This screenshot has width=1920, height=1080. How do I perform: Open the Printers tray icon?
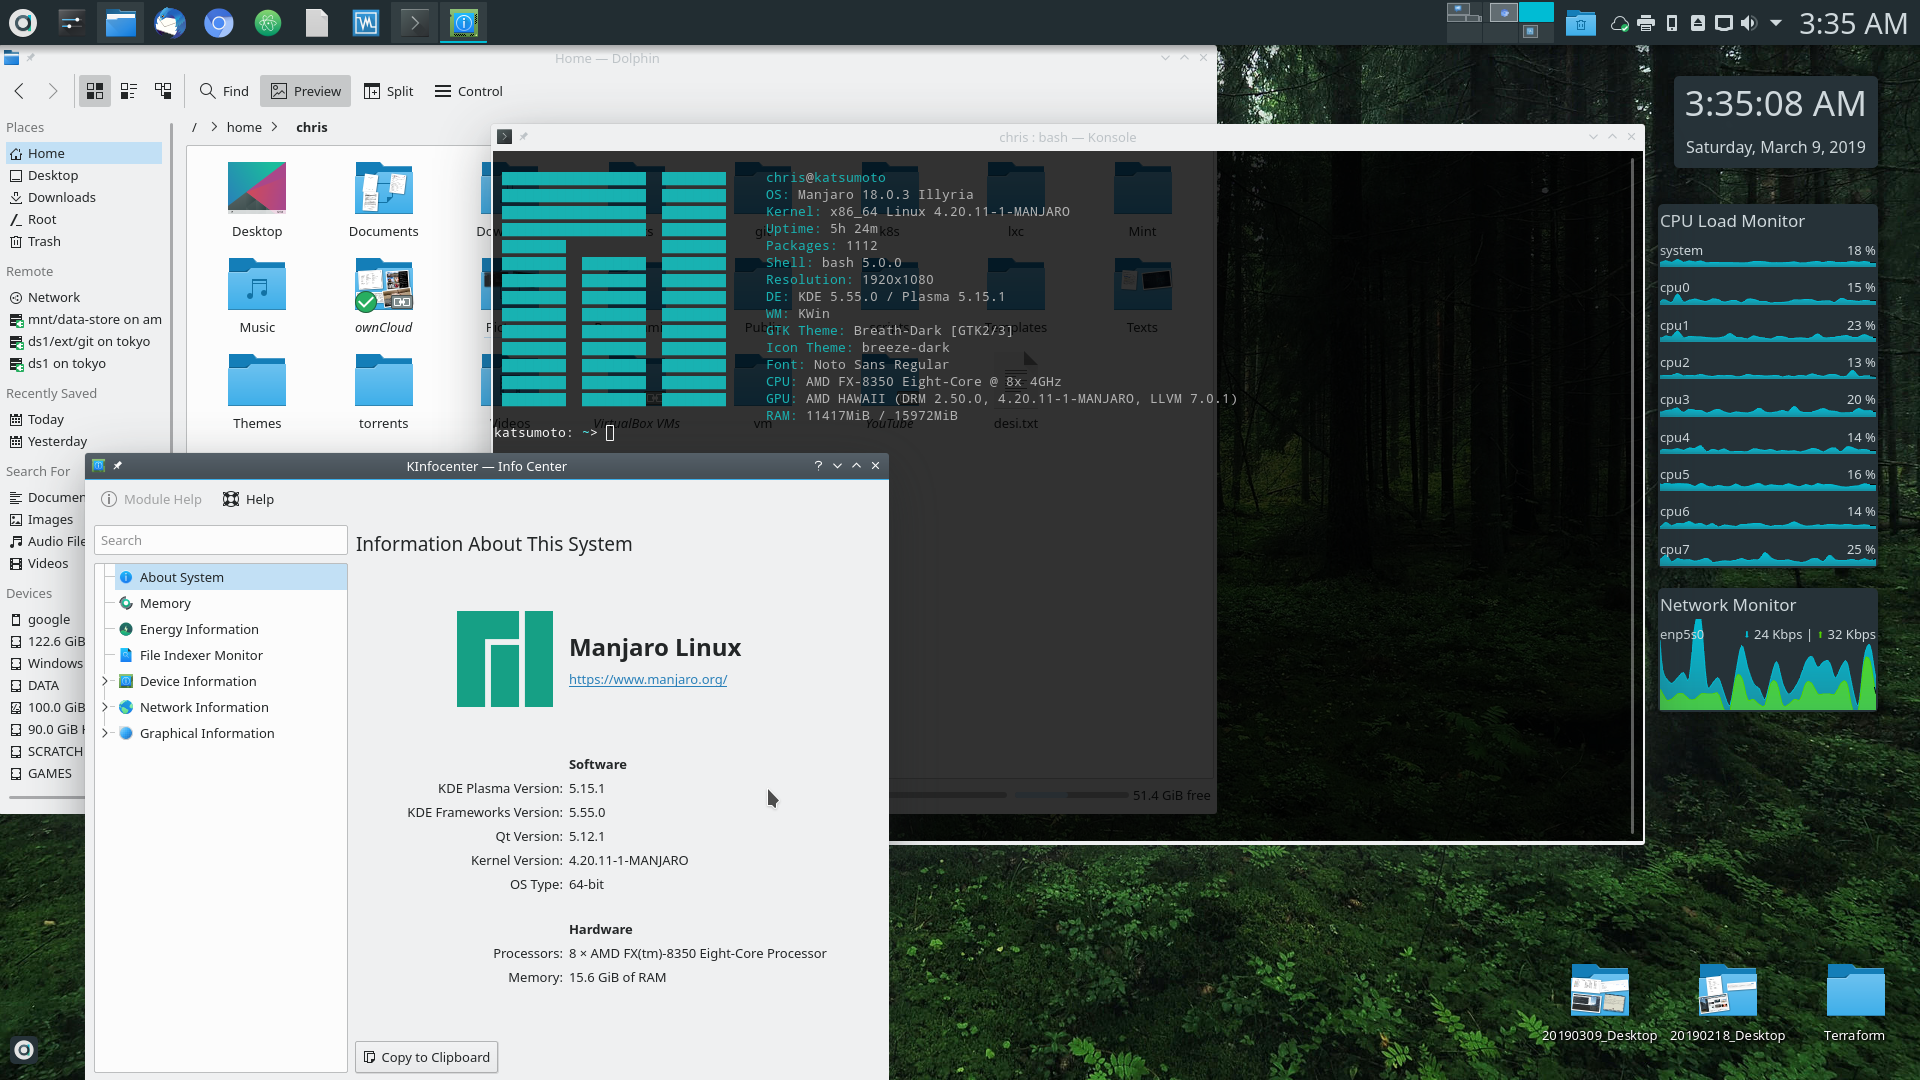(x=1646, y=23)
